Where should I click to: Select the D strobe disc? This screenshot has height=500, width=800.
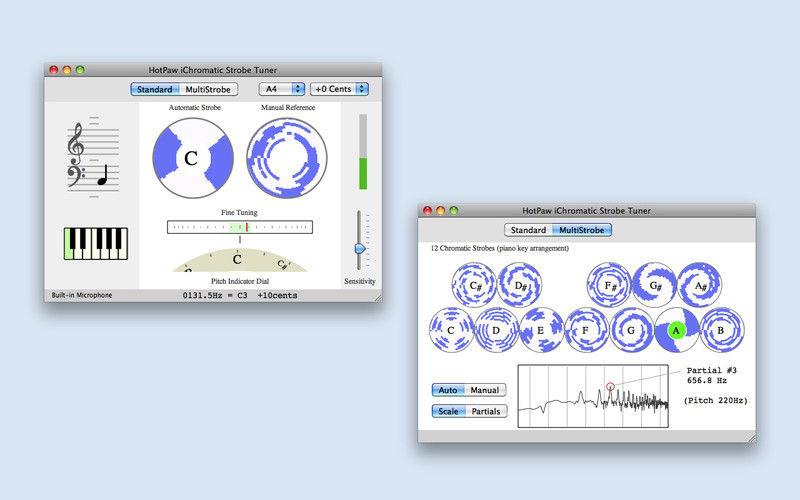(496, 330)
